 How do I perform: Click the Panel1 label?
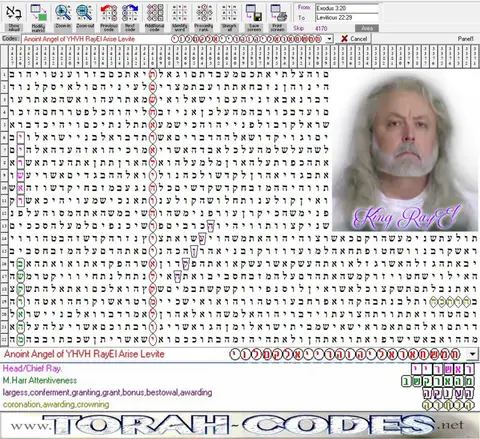[x=465, y=39]
